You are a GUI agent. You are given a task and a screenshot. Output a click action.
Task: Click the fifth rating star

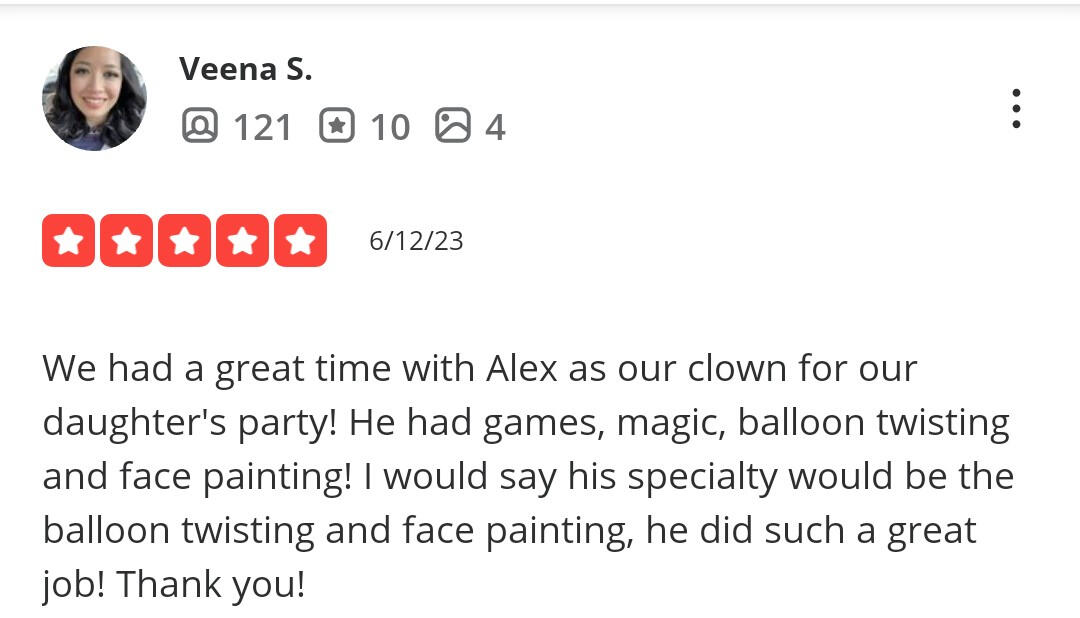click(300, 241)
